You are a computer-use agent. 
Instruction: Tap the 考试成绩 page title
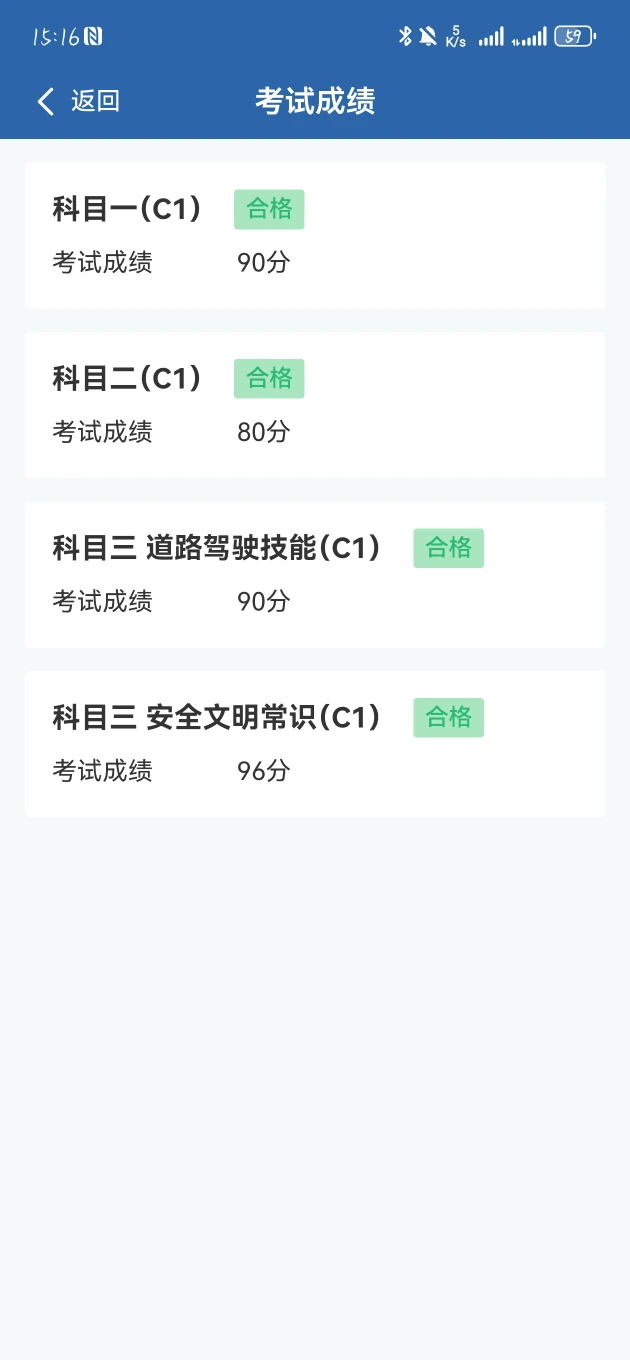[x=315, y=101]
